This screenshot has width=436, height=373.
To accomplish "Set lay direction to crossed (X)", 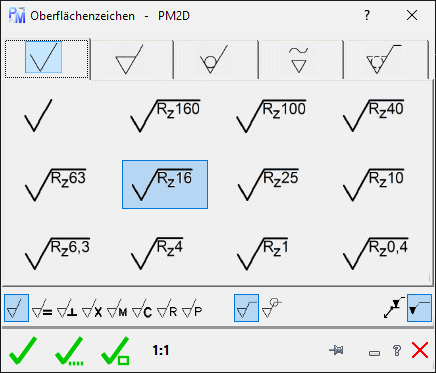I will pyautogui.click(x=92, y=308).
